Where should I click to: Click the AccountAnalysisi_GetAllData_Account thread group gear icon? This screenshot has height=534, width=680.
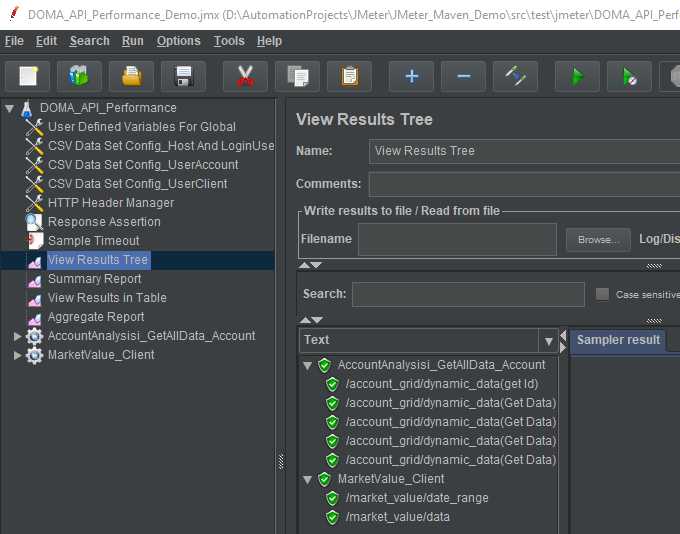coord(35,336)
